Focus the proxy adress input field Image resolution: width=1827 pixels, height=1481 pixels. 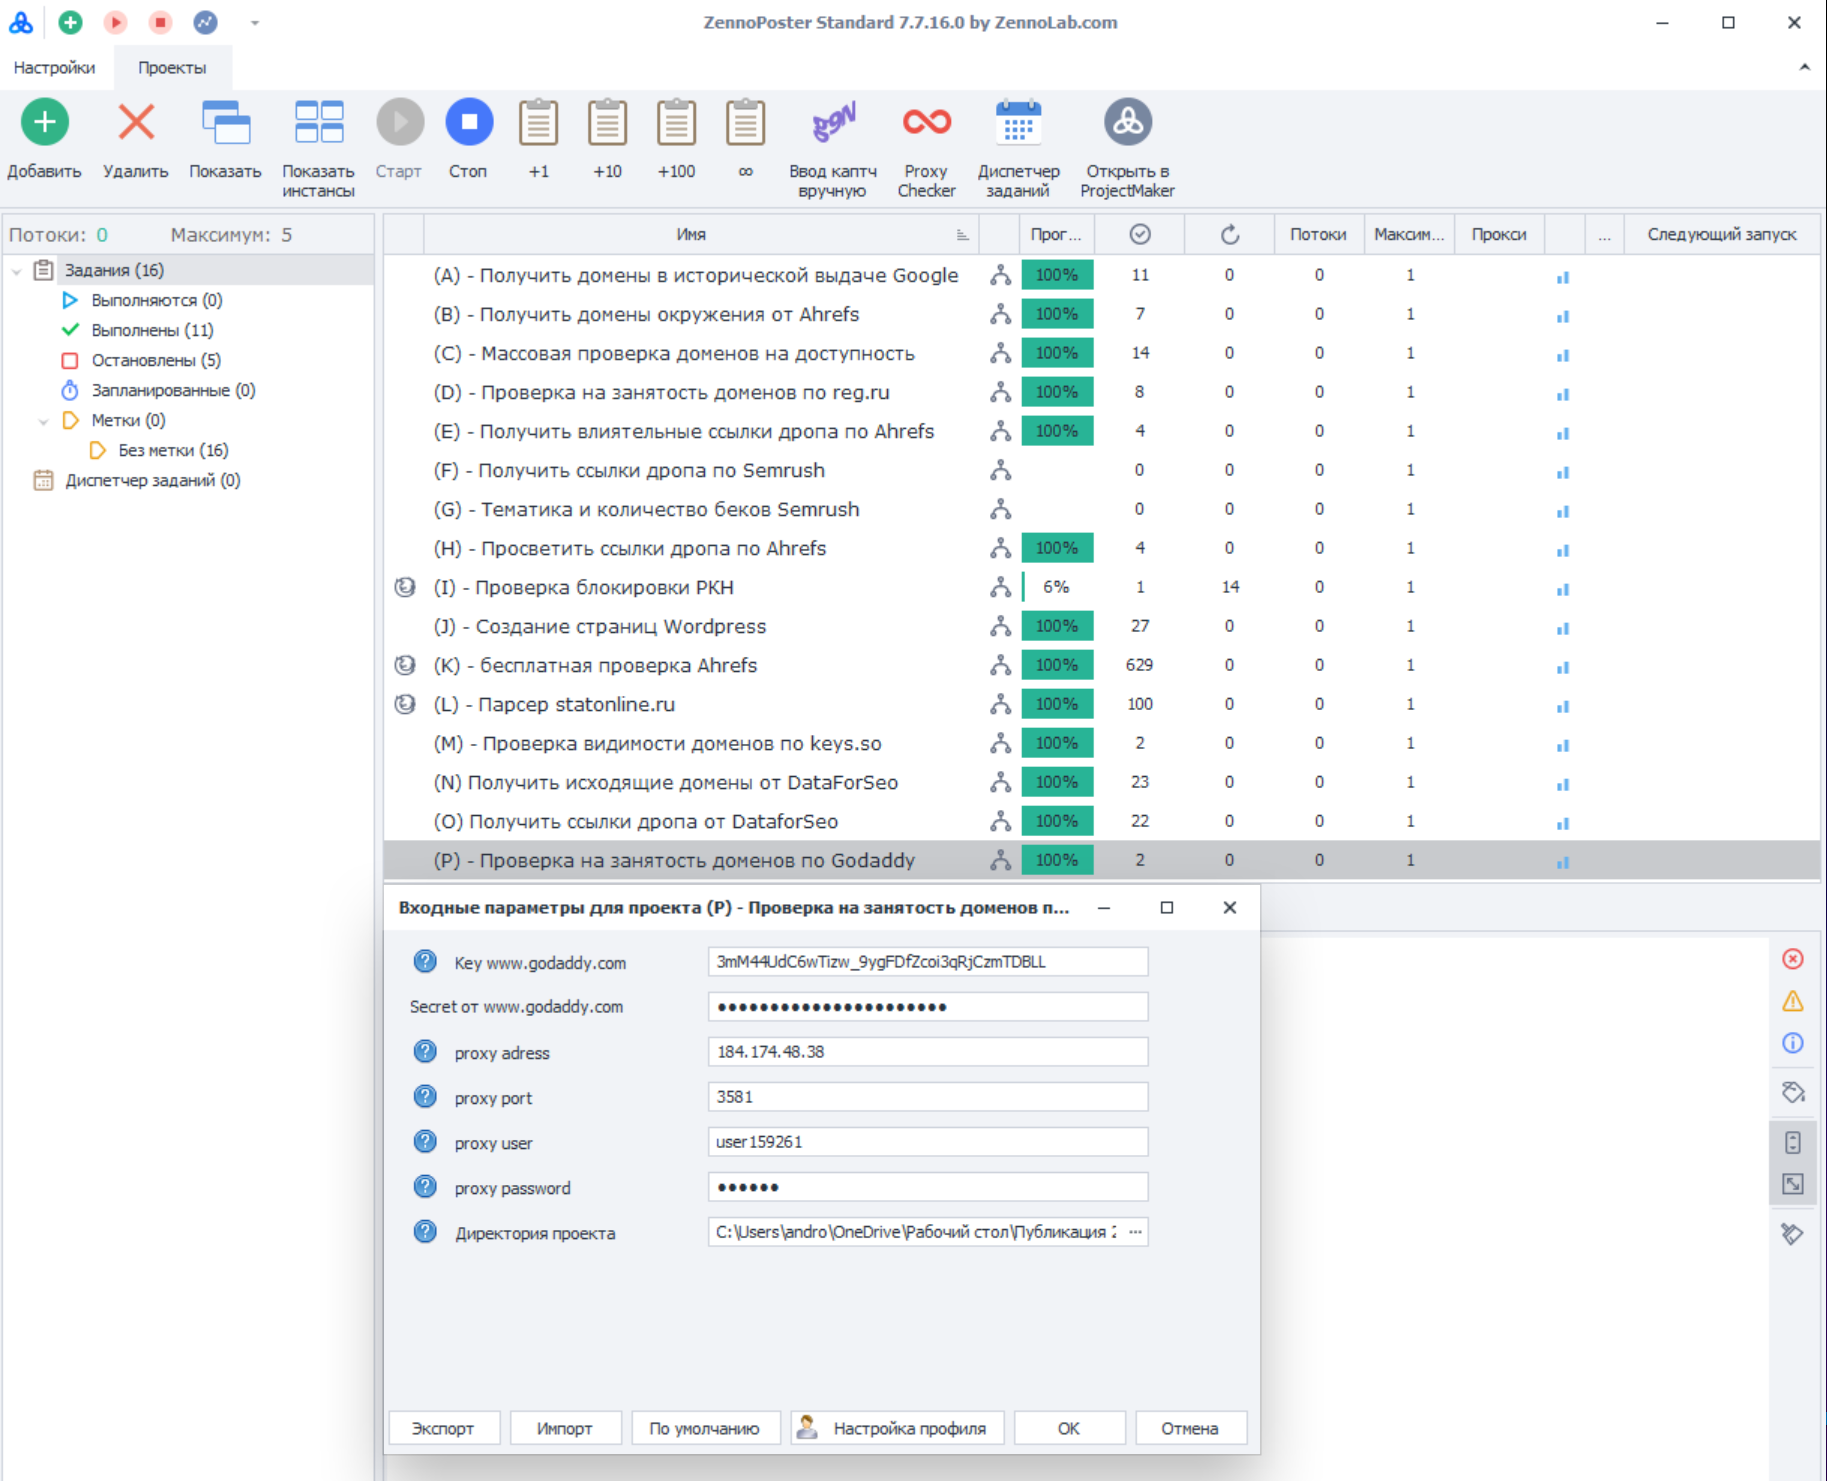(928, 1052)
